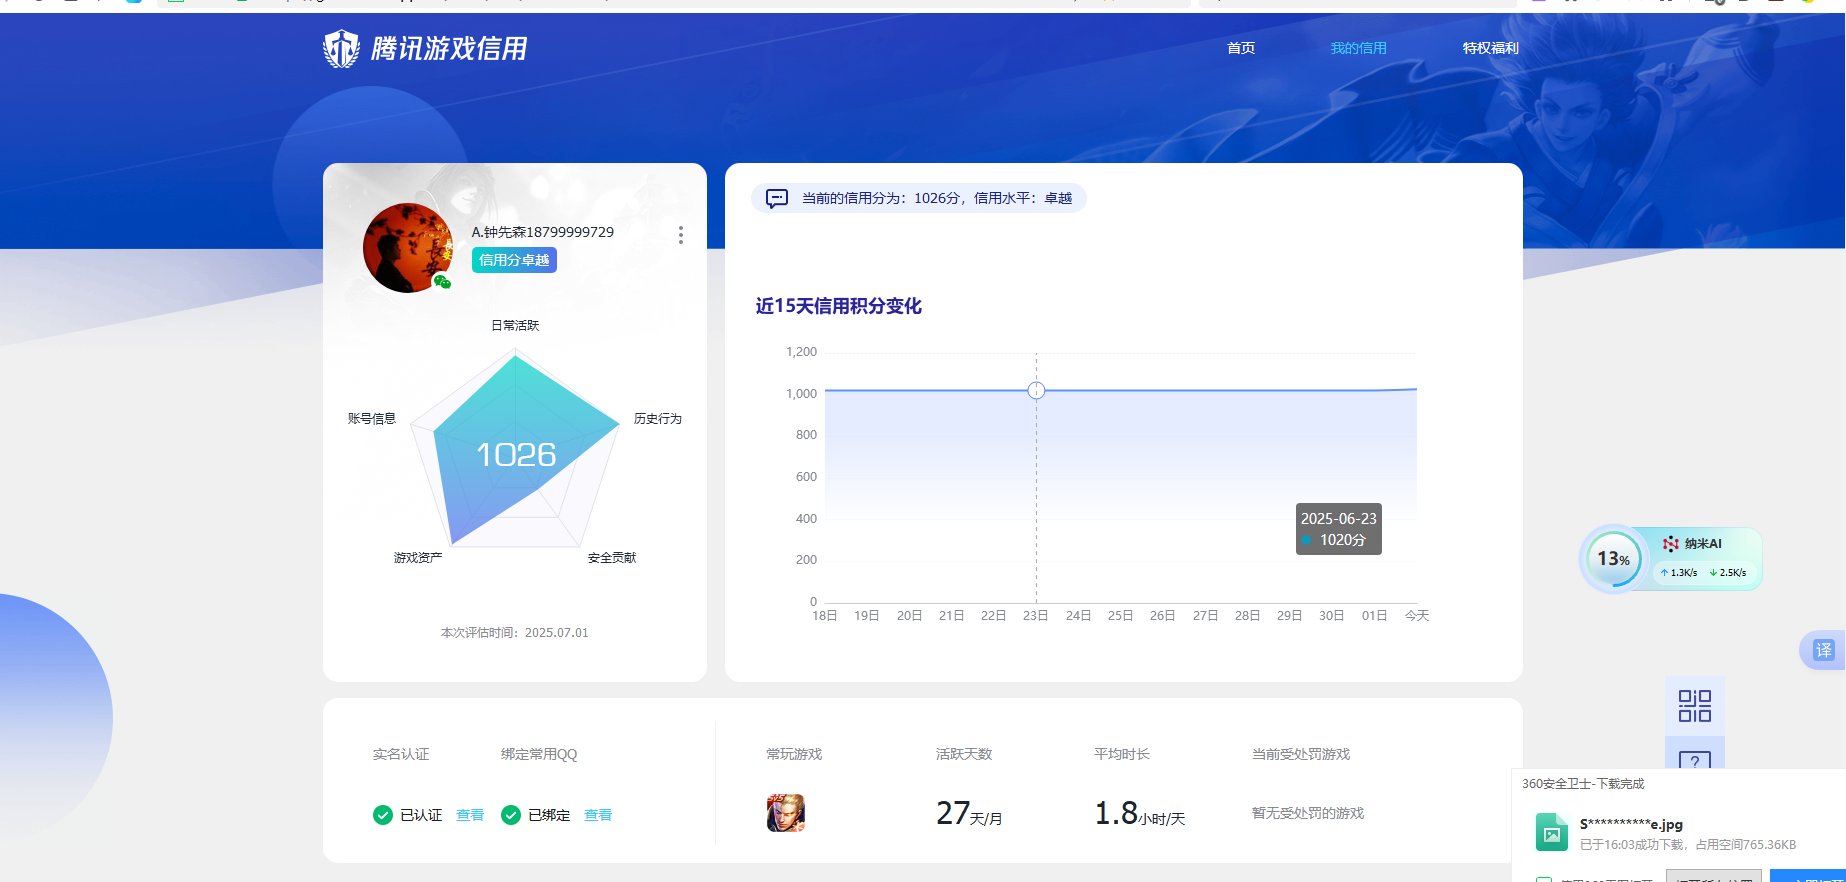
Task: Open the QR code sidebar button
Action: point(1695,706)
